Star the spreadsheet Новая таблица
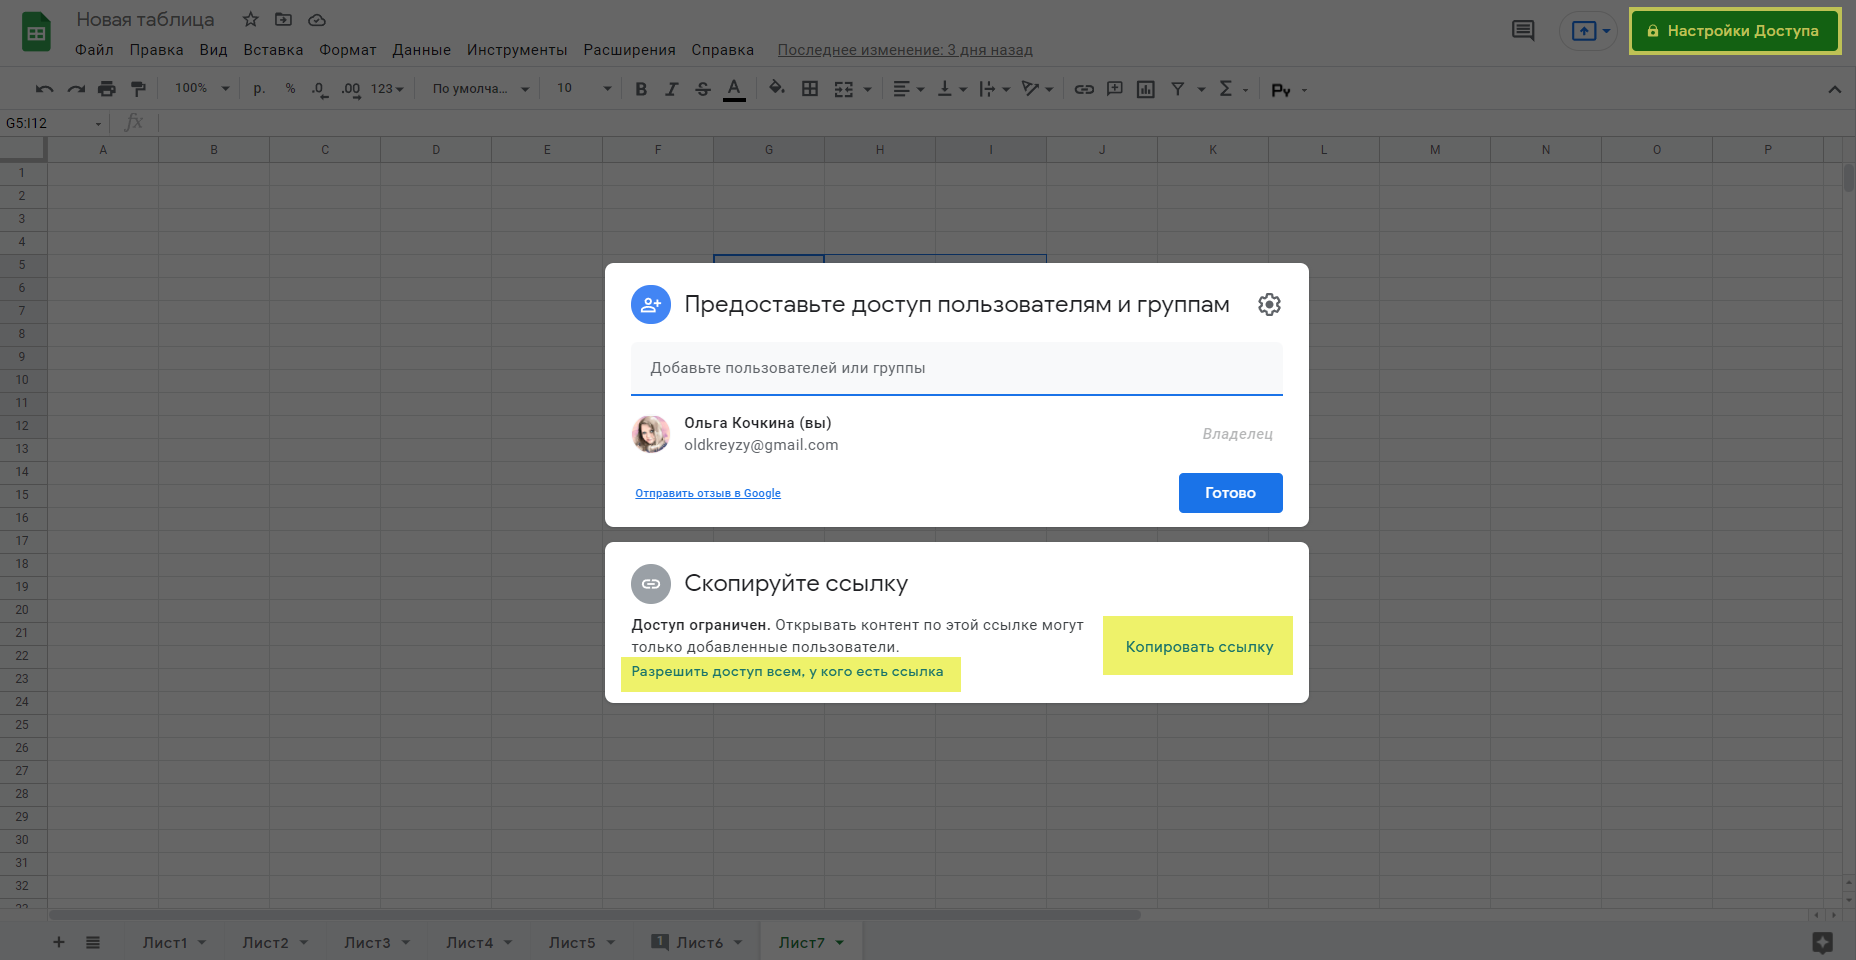The width and height of the screenshot is (1856, 960). point(250,20)
